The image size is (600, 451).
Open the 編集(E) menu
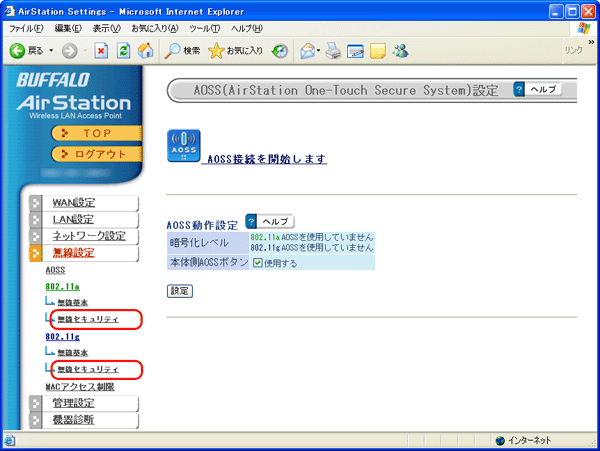tap(68, 29)
